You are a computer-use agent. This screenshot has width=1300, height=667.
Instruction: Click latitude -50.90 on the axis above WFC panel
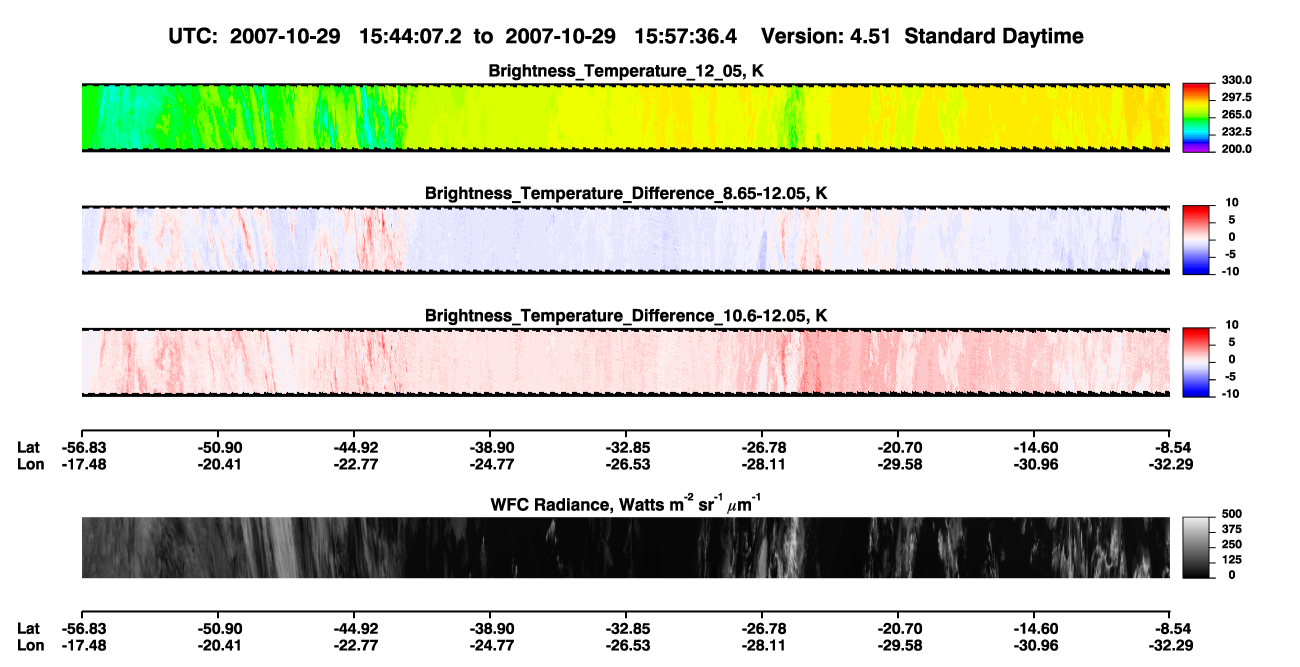(218, 448)
